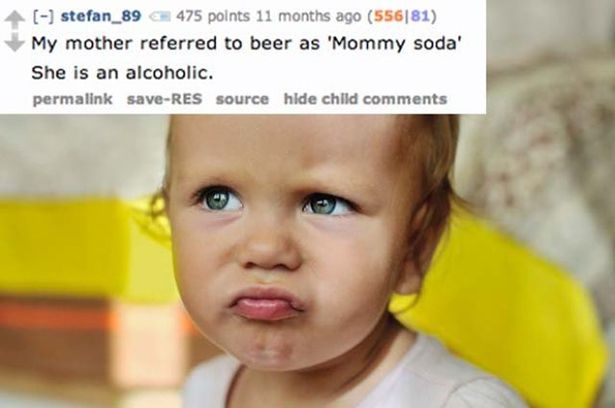View the comment source
Screen dimensions: 615x408
(242, 99)
